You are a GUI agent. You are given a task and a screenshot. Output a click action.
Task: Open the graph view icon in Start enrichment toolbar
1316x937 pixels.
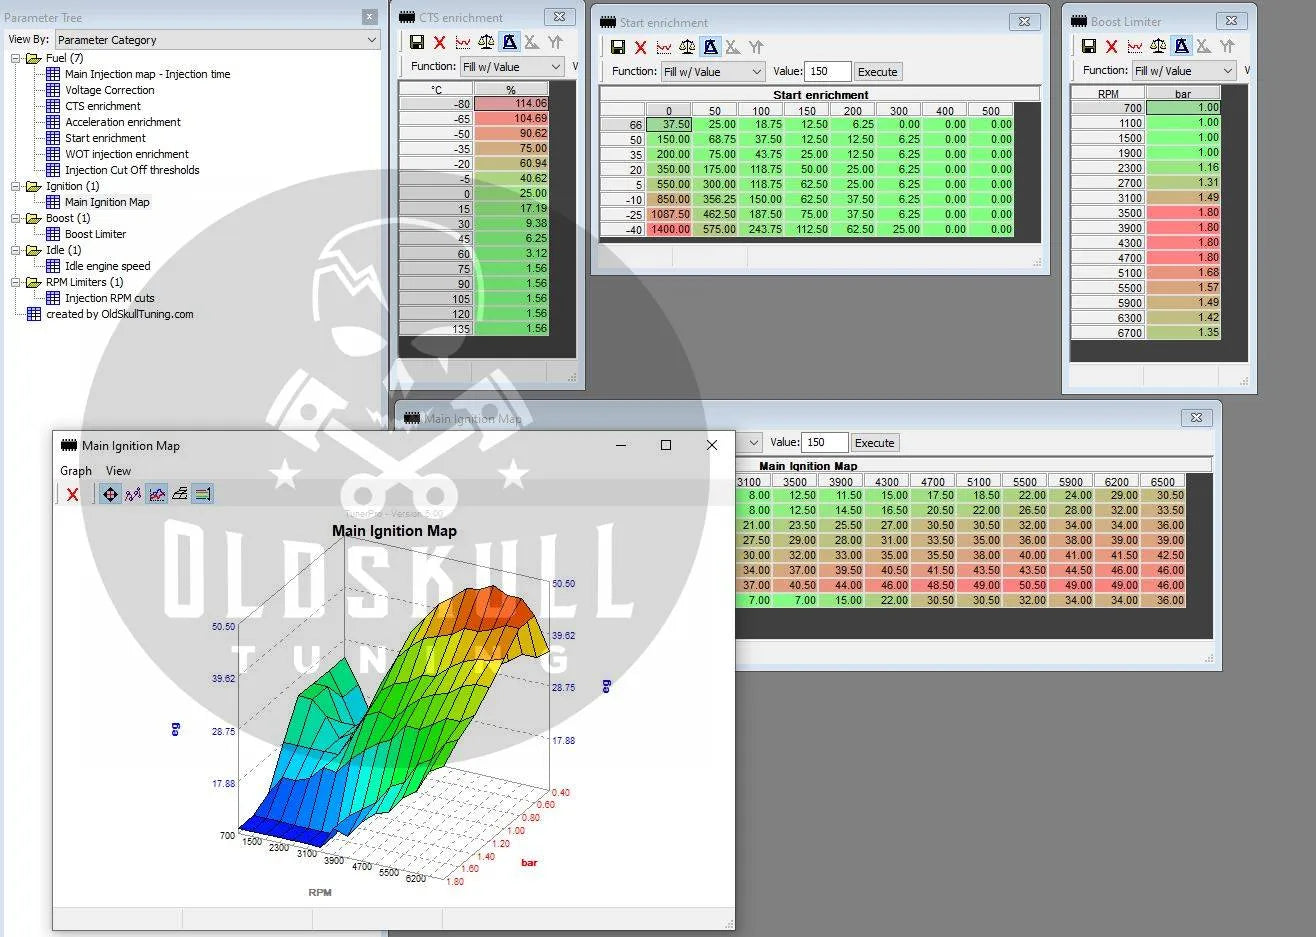click(x=664, y=47)
